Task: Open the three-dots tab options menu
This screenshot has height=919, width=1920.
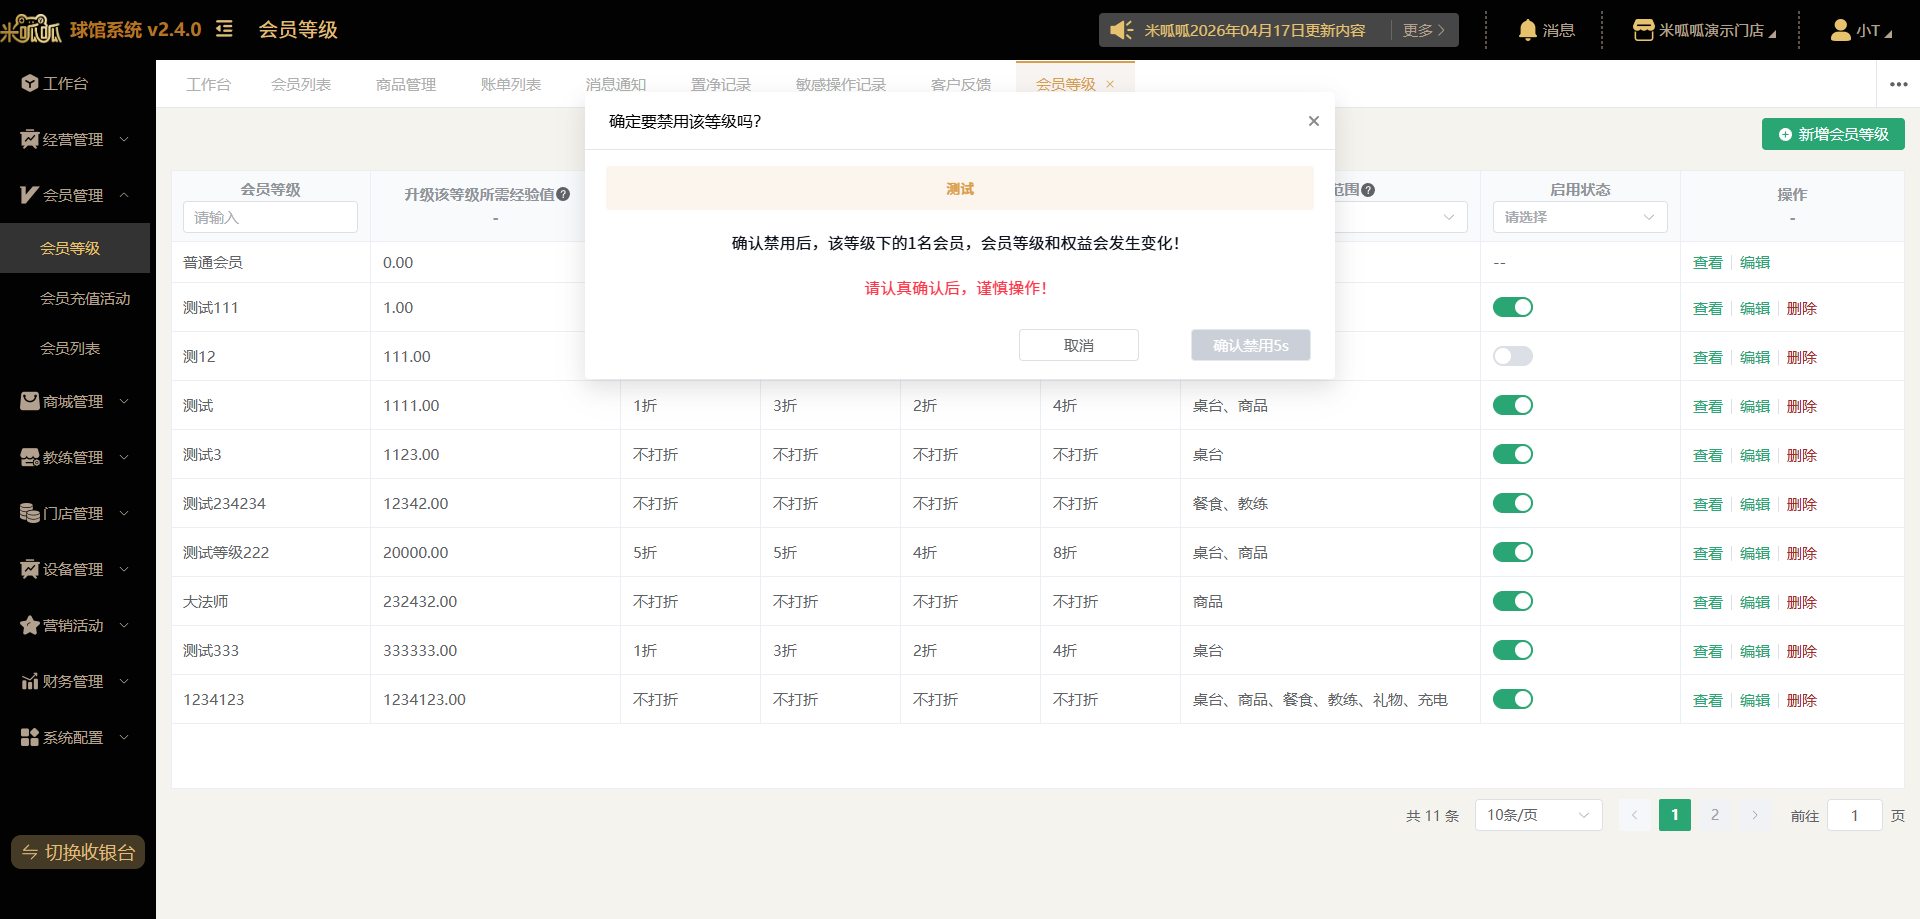Action: pyautogui.click(x=1899, y=84)
